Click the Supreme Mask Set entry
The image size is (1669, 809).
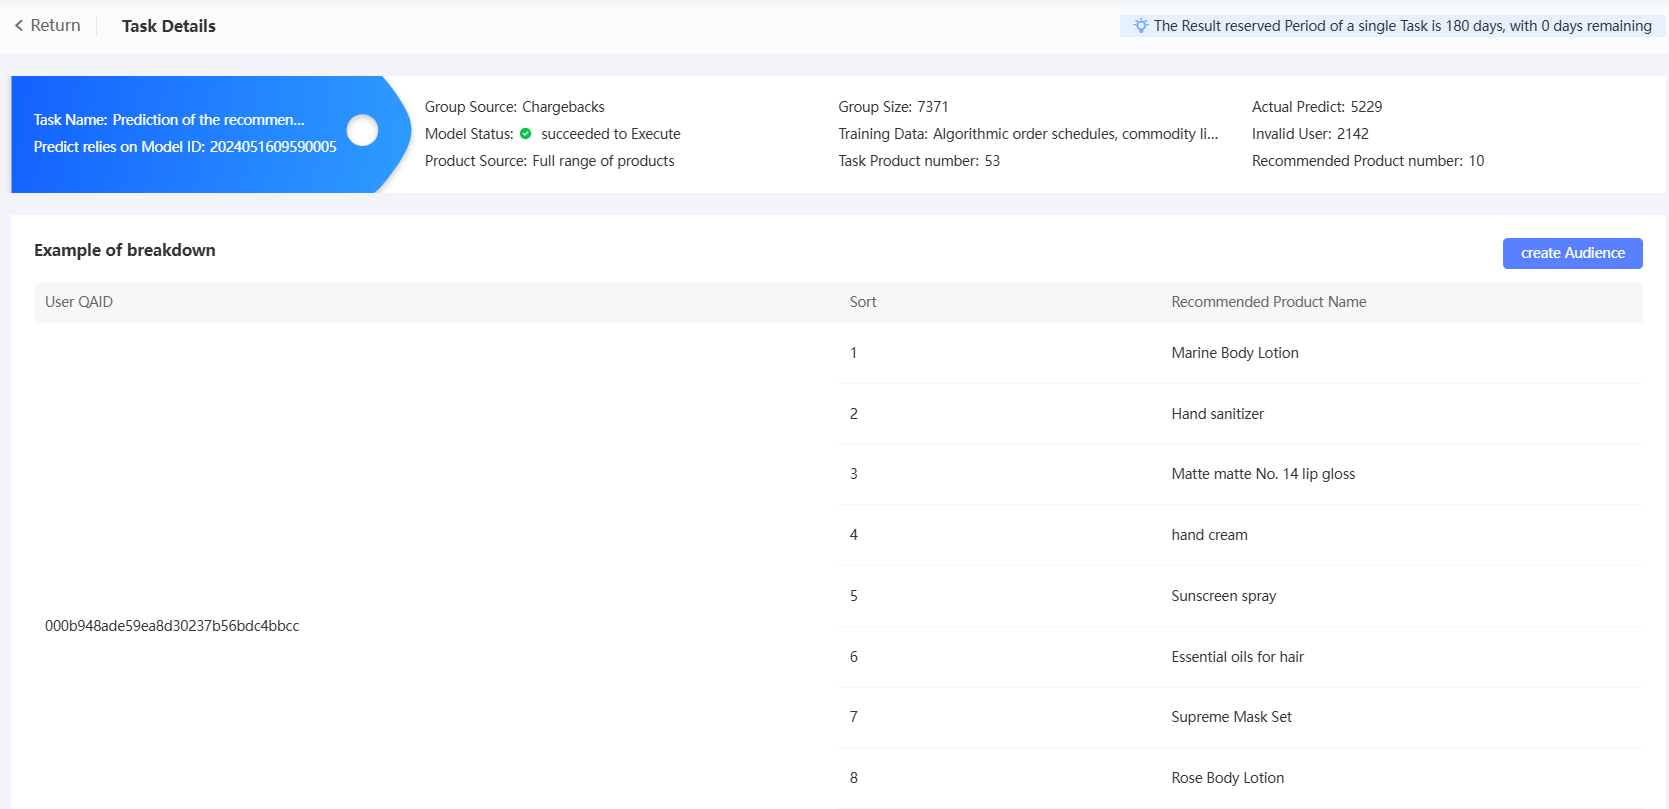1232,717
